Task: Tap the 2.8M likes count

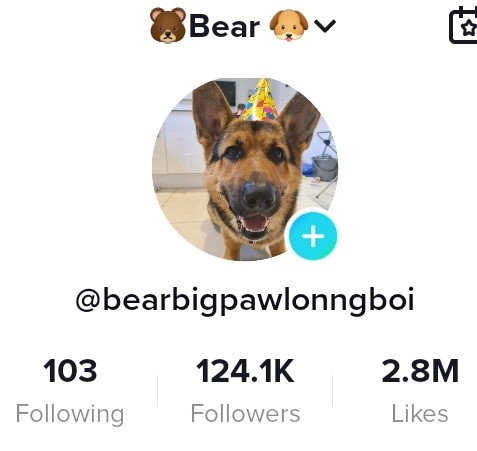Action: point(420,371)
